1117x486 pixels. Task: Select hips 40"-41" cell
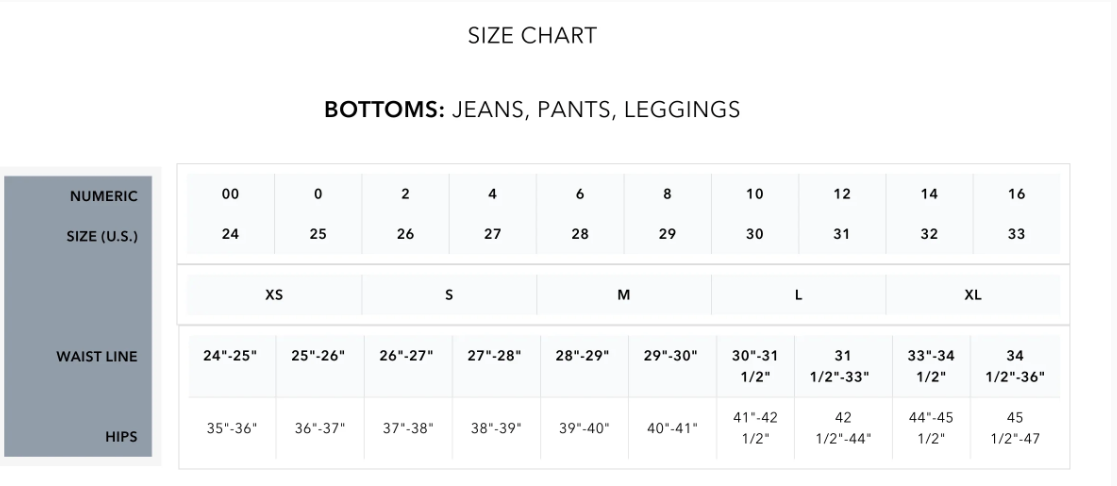click(x=672, y=428)
